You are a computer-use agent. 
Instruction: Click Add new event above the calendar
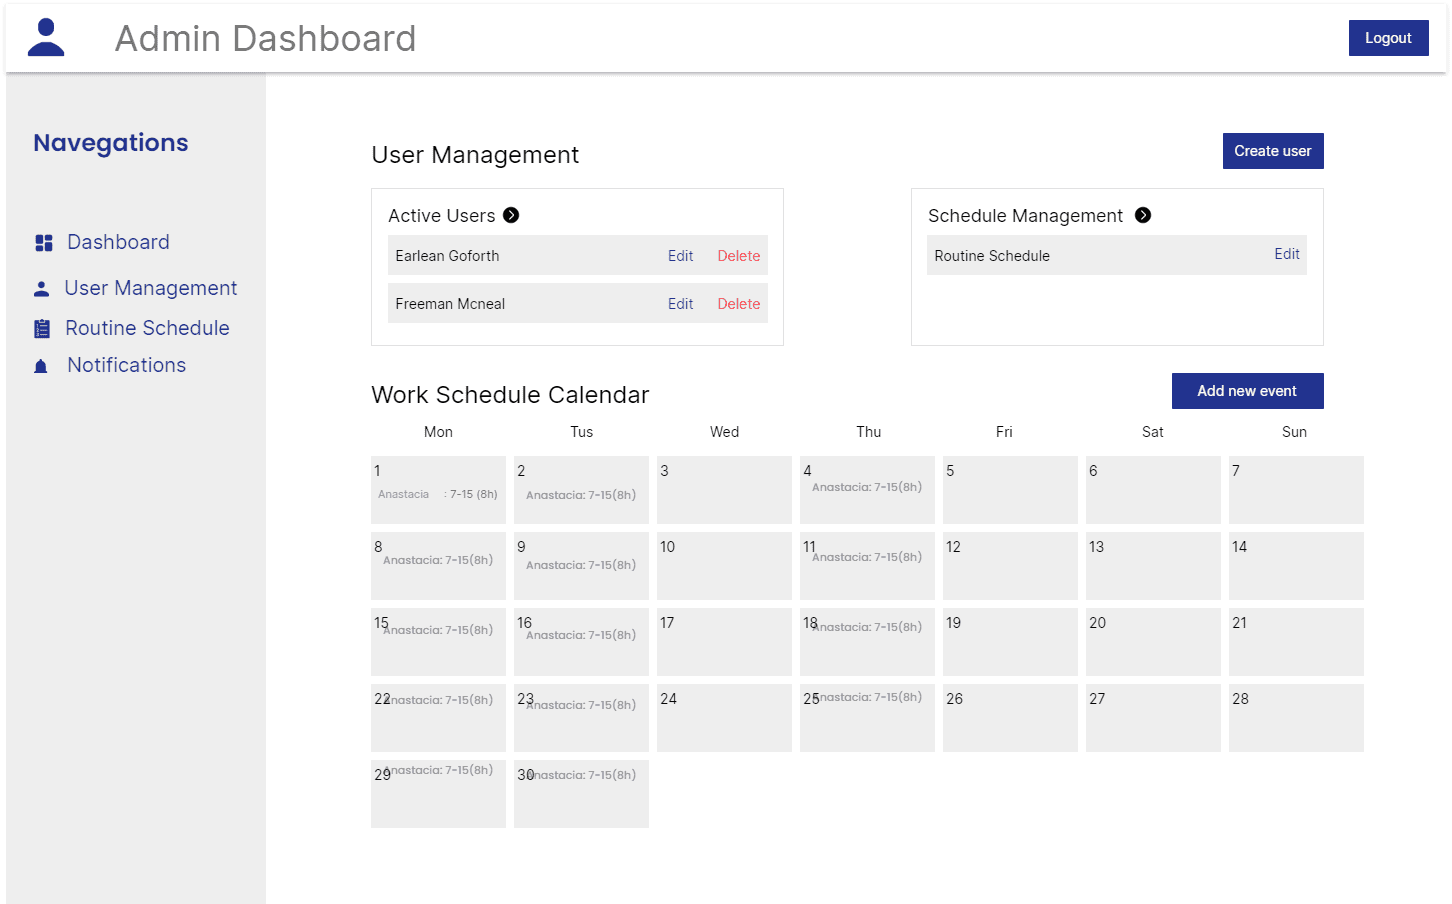[x=1247, y=391]
